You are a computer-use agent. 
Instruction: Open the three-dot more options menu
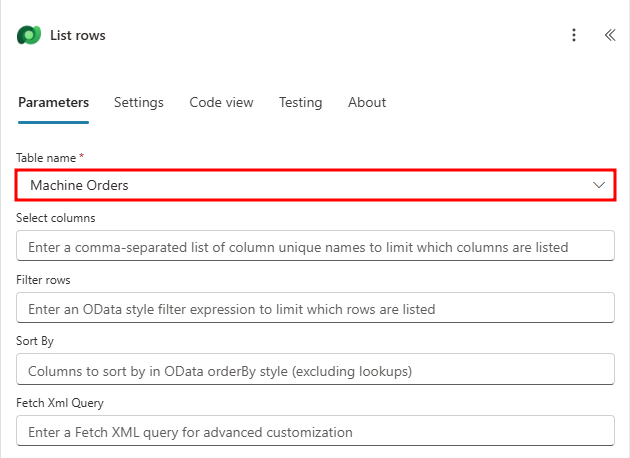click(x=574, y=35)
